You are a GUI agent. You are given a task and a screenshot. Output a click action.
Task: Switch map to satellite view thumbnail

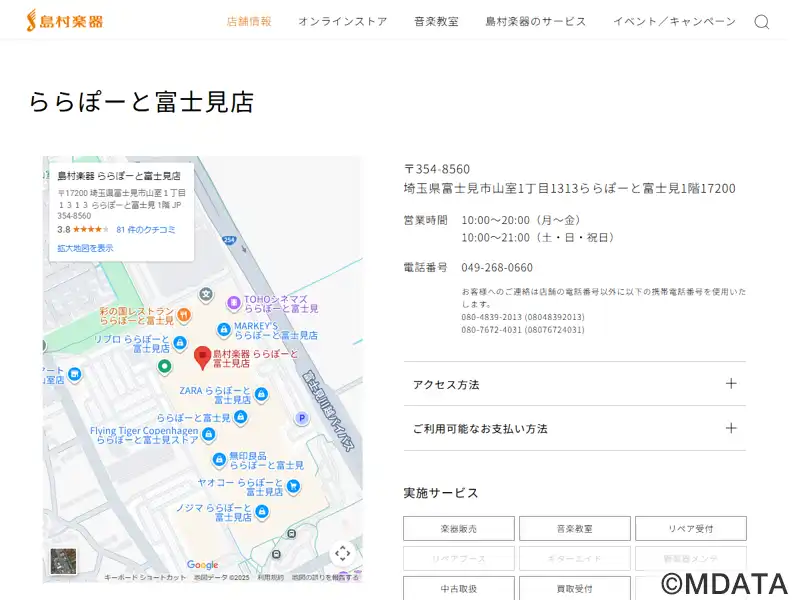pos(63,562)
